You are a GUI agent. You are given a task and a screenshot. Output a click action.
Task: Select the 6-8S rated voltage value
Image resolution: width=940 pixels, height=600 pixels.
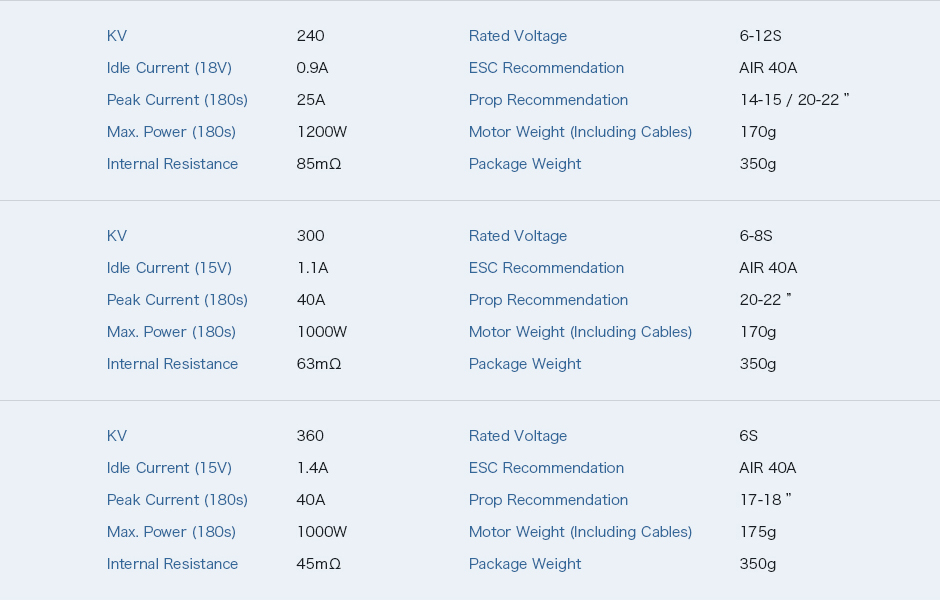[x=756, y=236]
